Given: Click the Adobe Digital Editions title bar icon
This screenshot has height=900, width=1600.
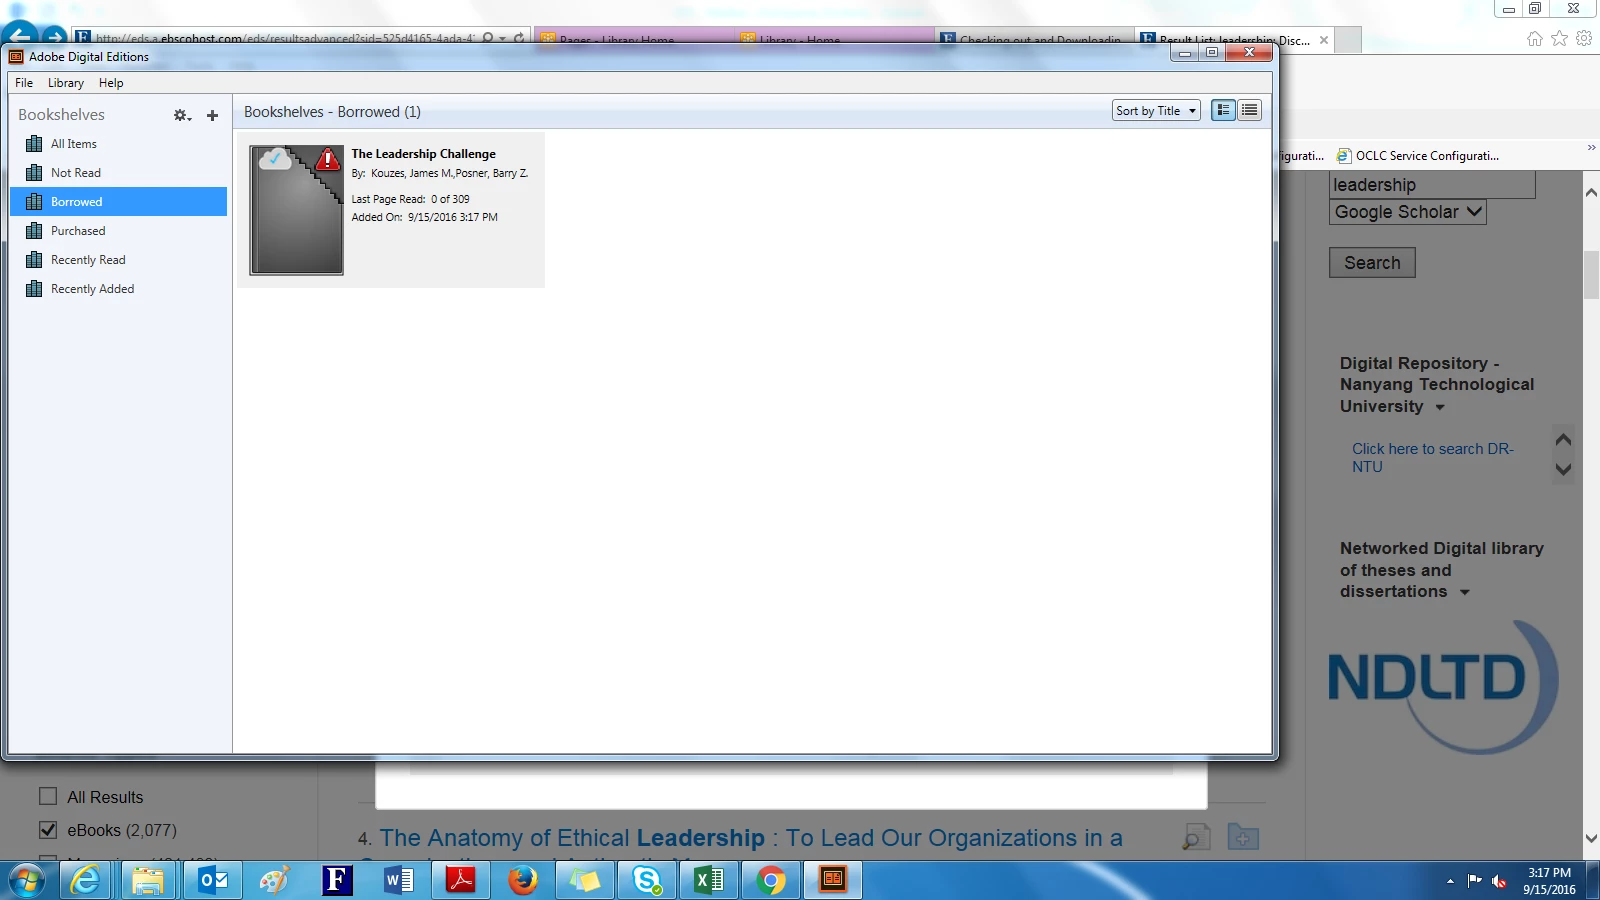Looking at the screenshot, I should coord(16,57).
